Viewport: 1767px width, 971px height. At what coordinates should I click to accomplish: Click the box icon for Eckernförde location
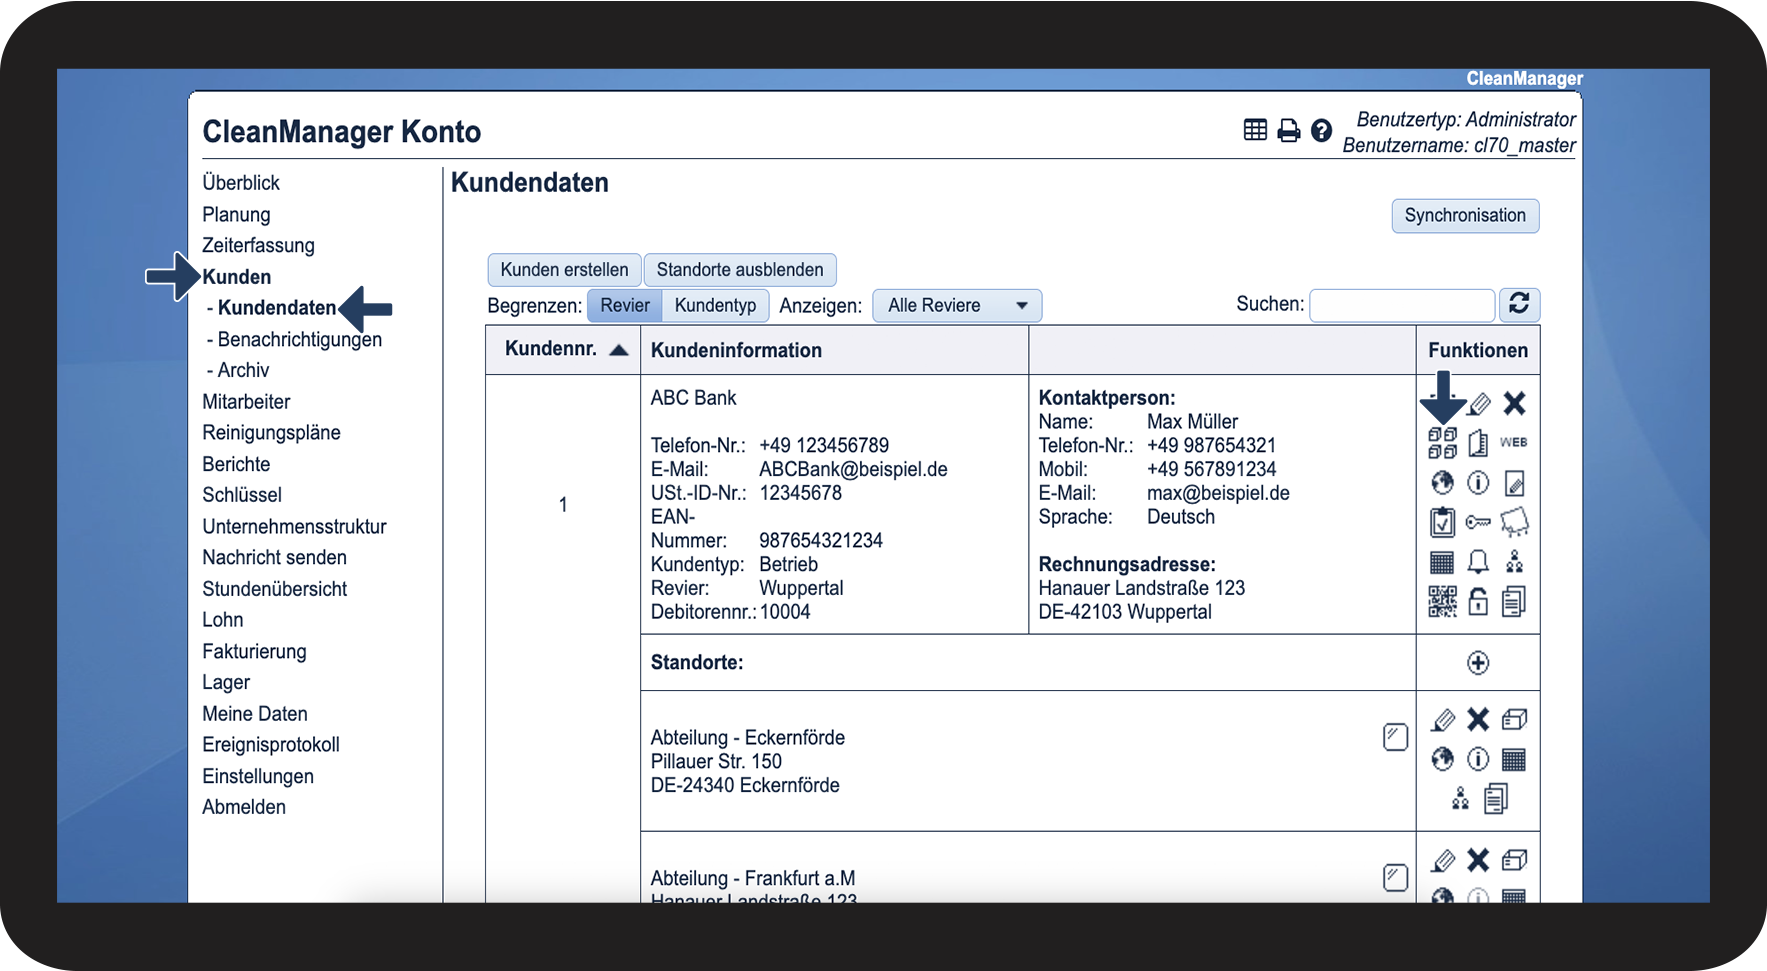[x=1515, y=720]
